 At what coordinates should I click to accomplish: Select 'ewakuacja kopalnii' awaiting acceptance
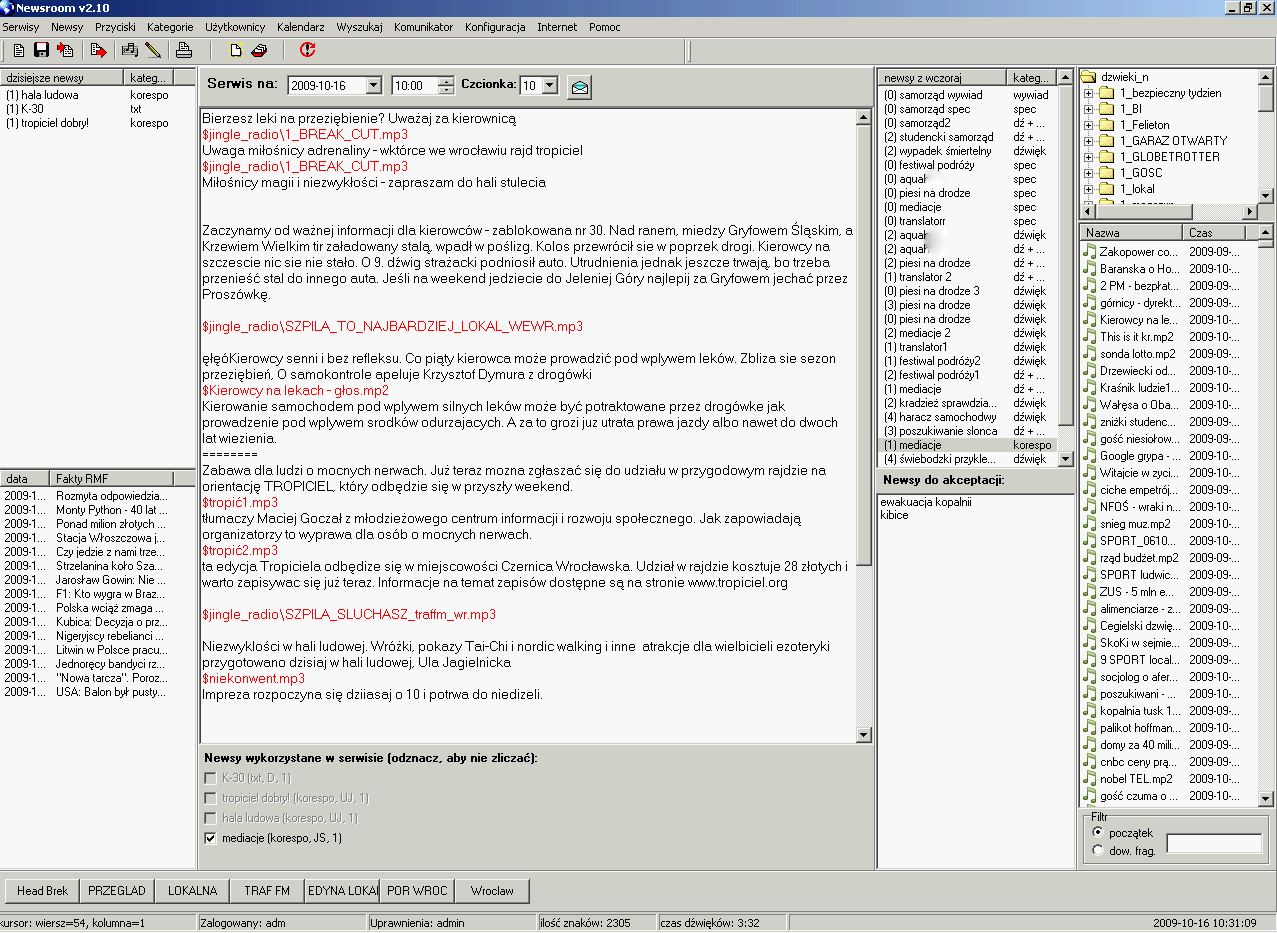pos(926,502)
